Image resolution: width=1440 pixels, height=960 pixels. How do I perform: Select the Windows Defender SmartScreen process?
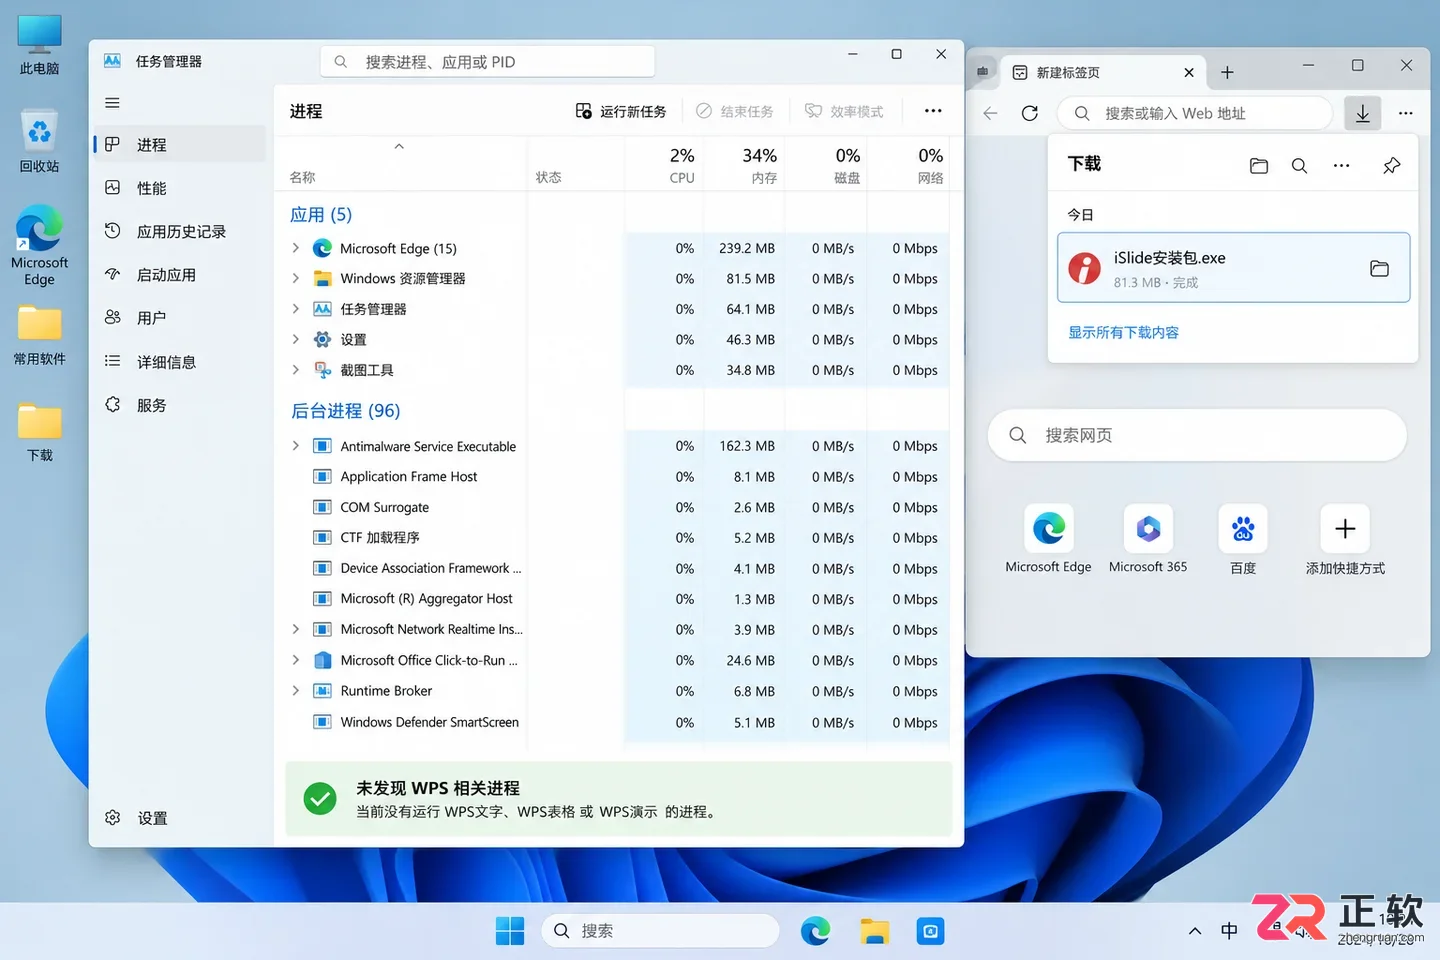point(616,722)
